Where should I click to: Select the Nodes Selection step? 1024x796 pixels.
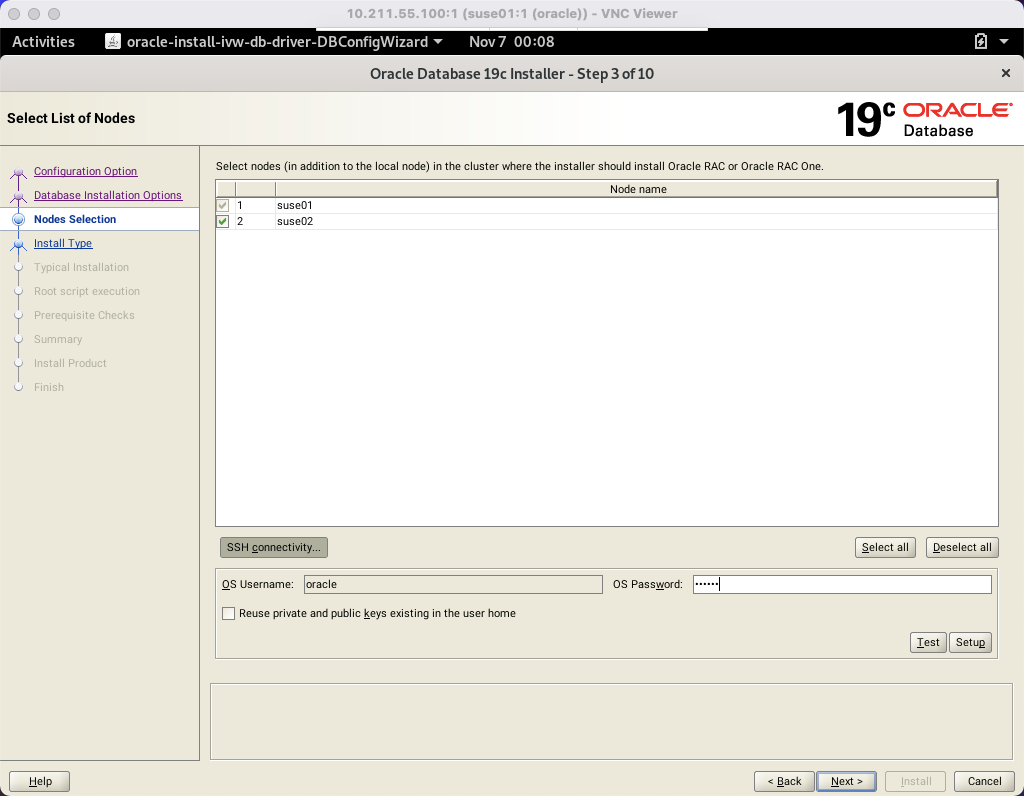point(75,219)
